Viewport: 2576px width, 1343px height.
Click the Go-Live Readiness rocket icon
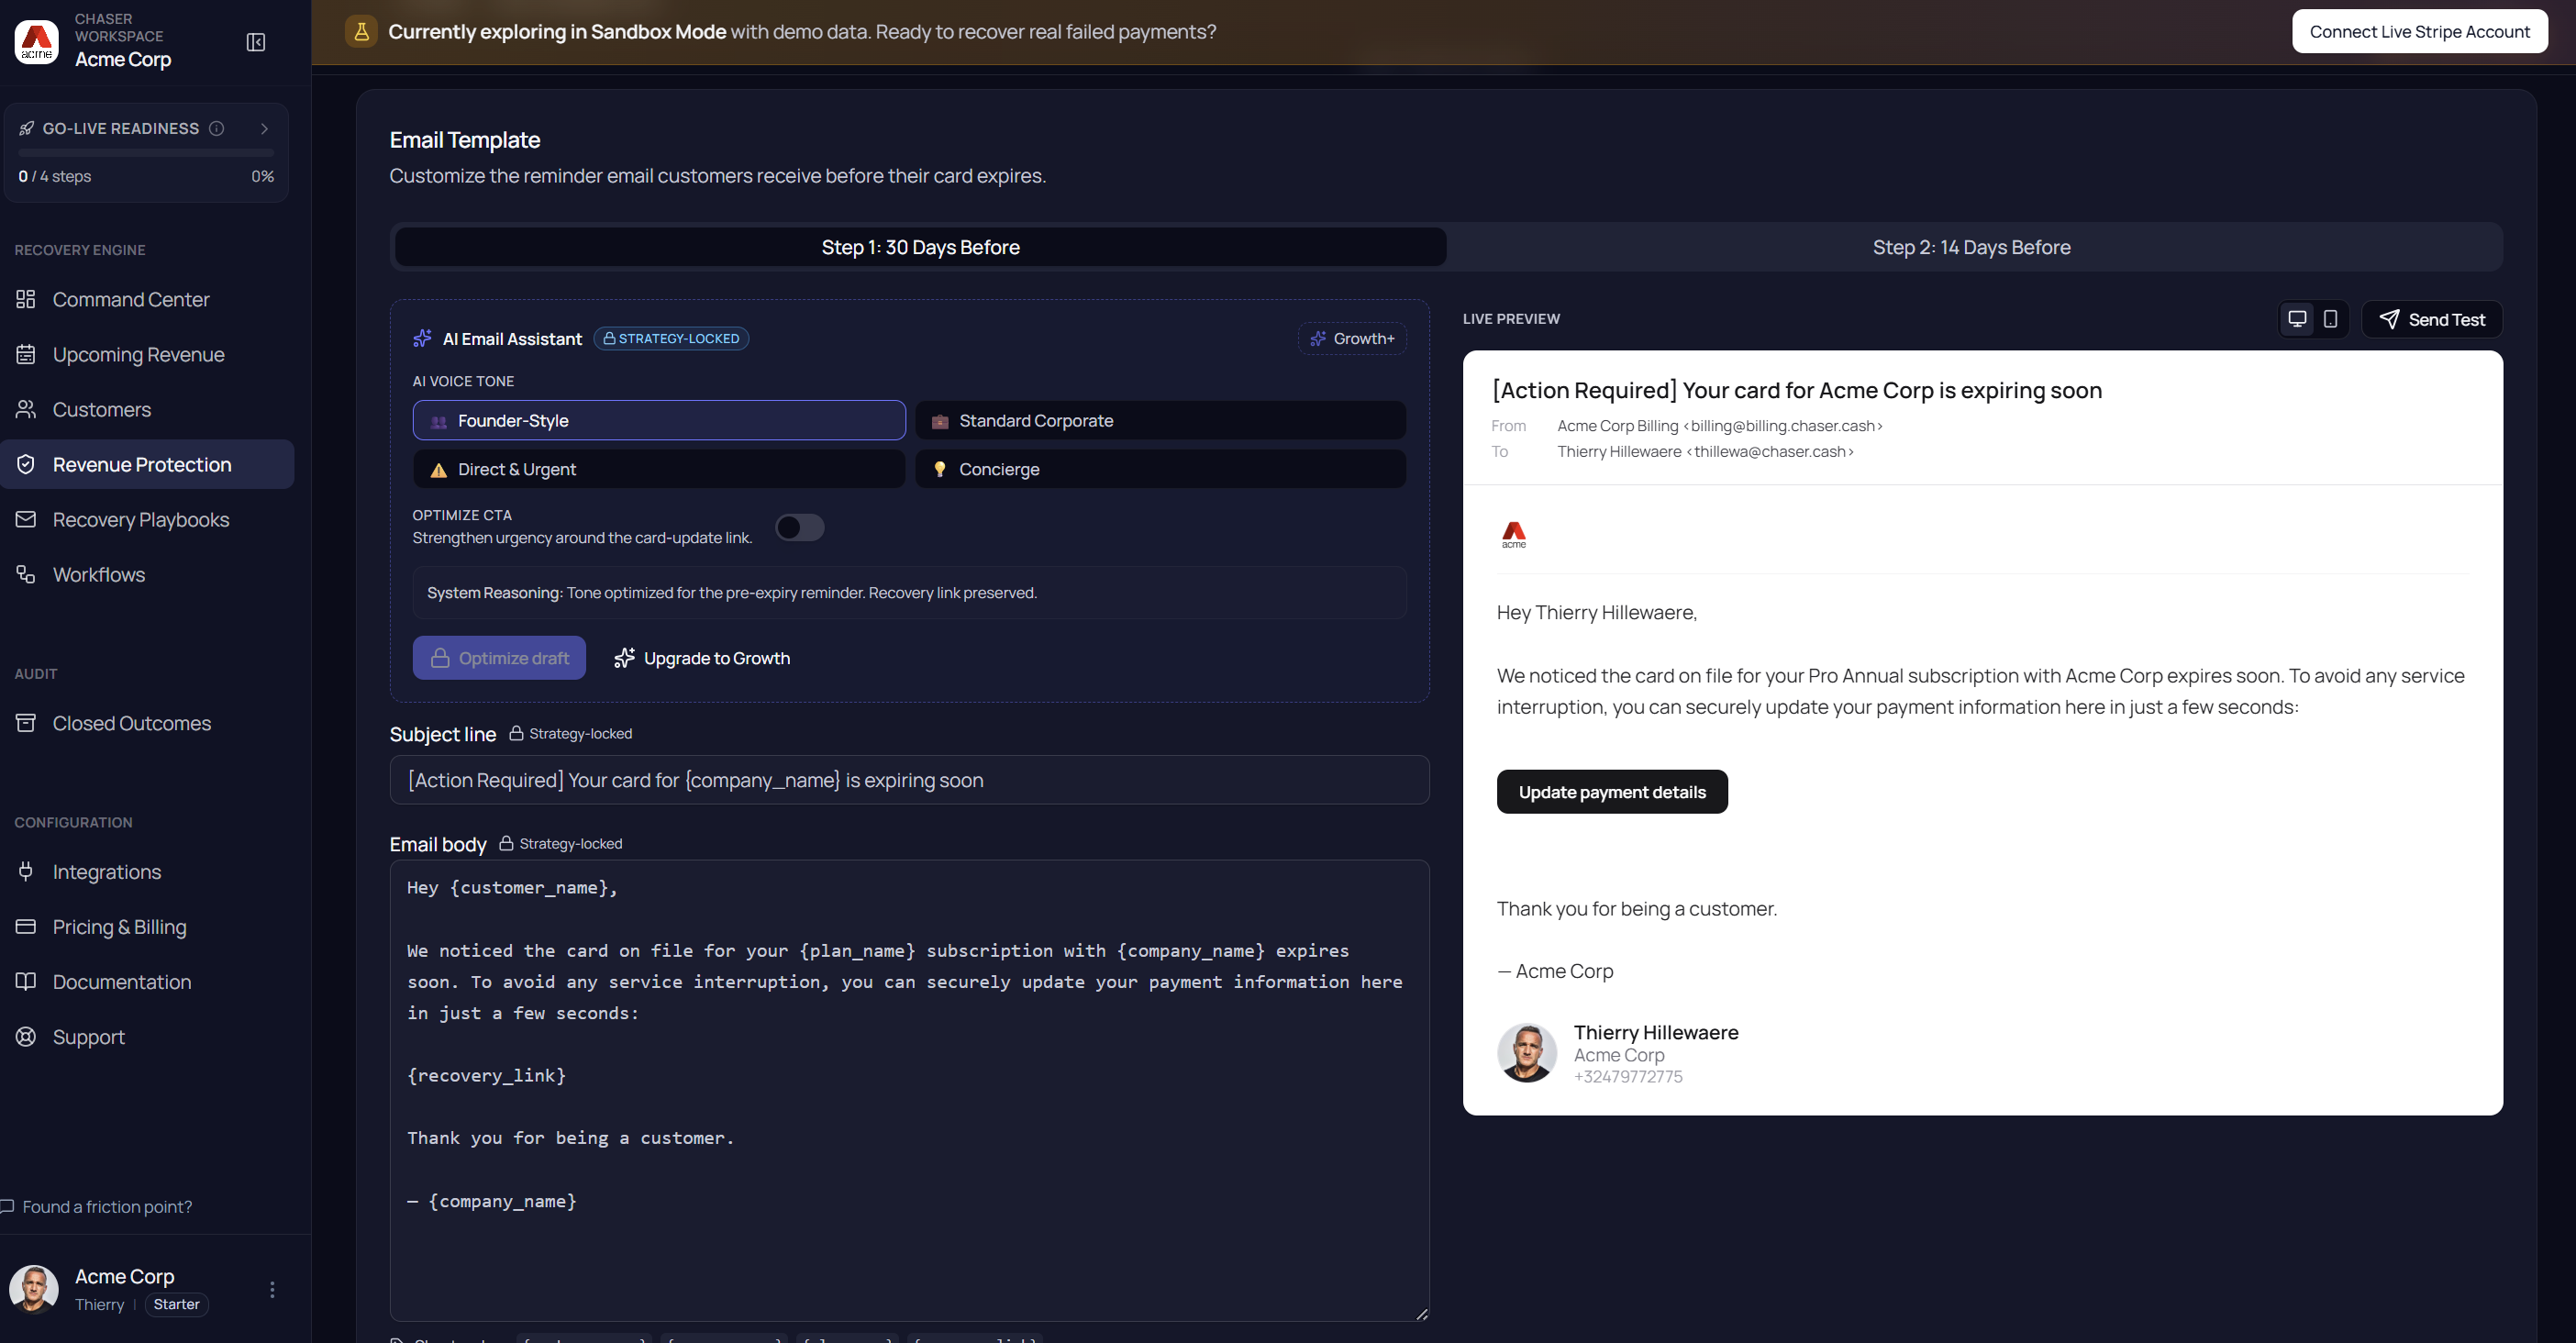(27, 128)
